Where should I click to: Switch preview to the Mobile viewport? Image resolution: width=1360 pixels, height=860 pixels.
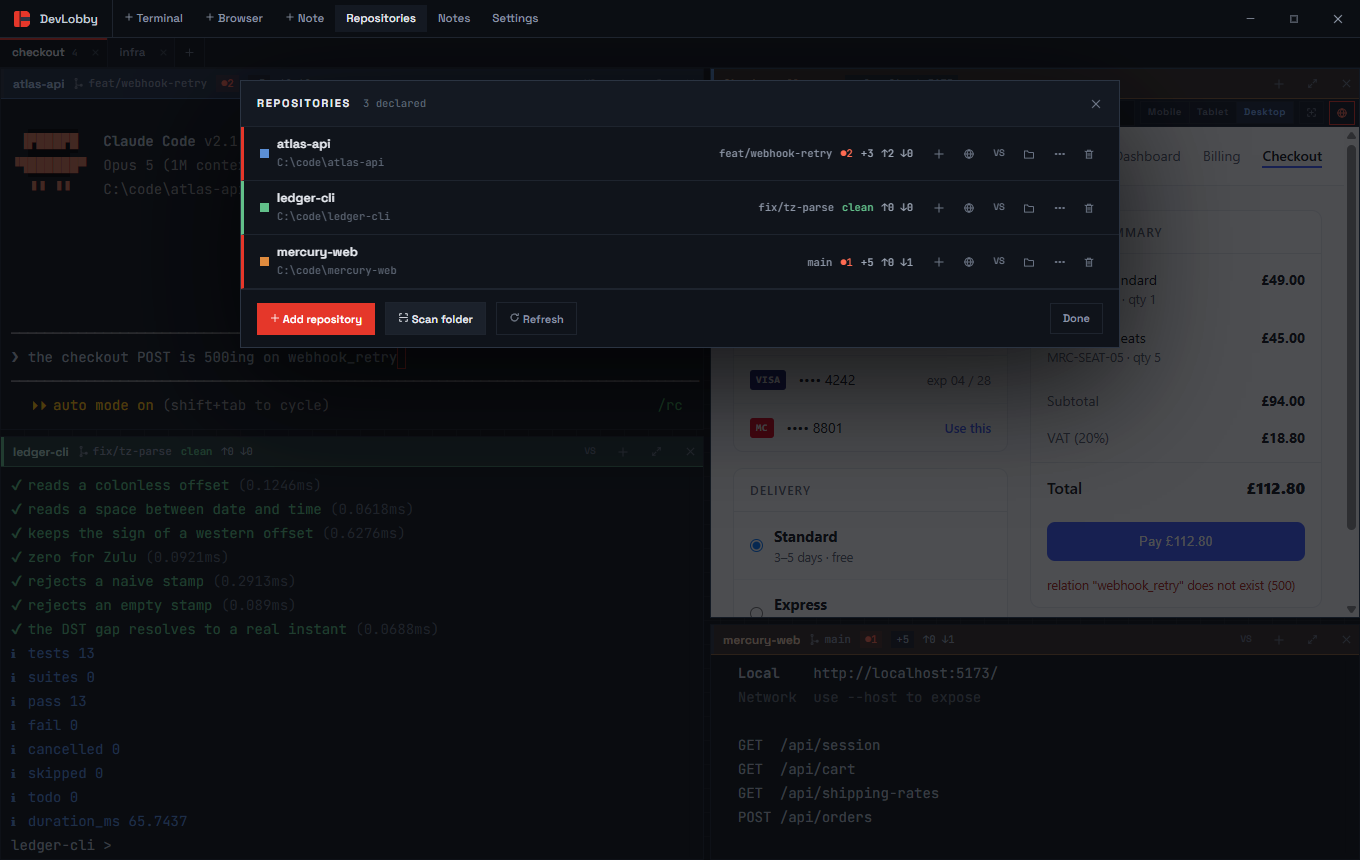click(x=1164, y=113)
